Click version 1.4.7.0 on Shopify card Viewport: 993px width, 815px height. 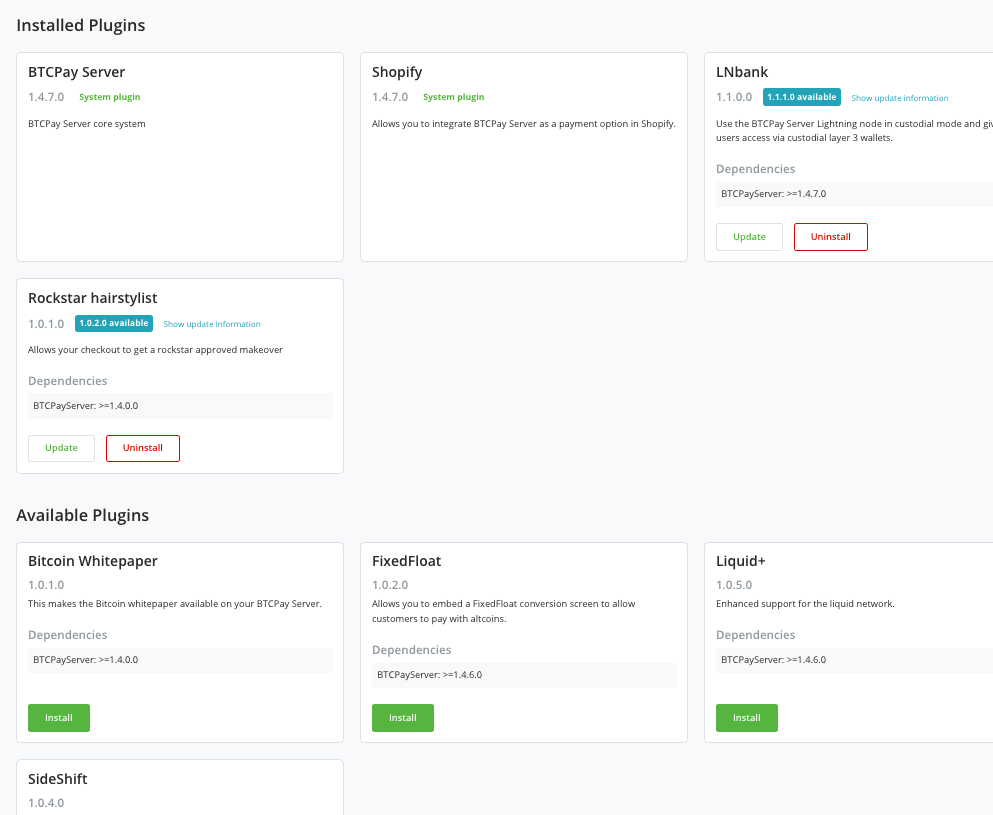pyautogui.click(x=390, y=97)
